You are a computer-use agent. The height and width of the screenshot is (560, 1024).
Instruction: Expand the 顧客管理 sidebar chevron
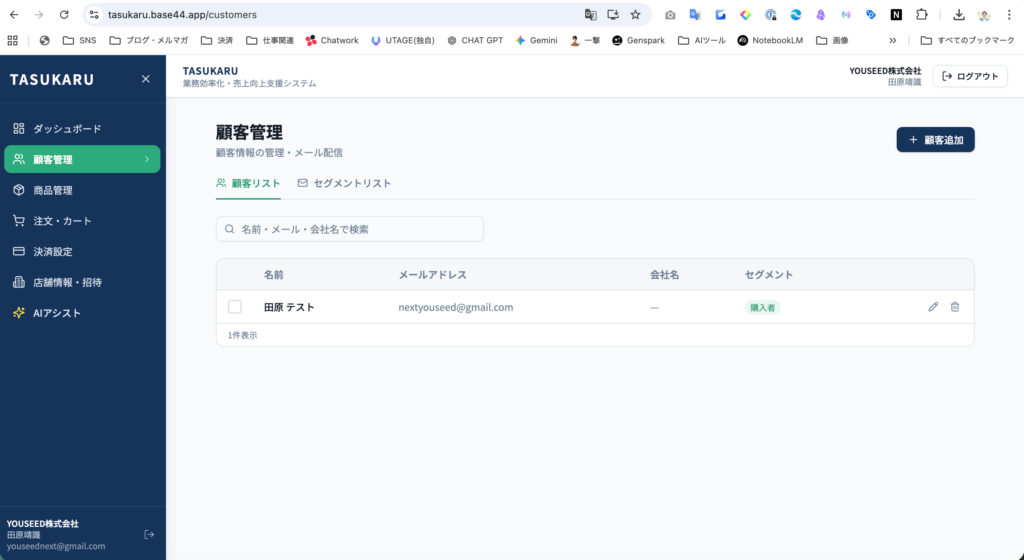(x=147, y=159)
